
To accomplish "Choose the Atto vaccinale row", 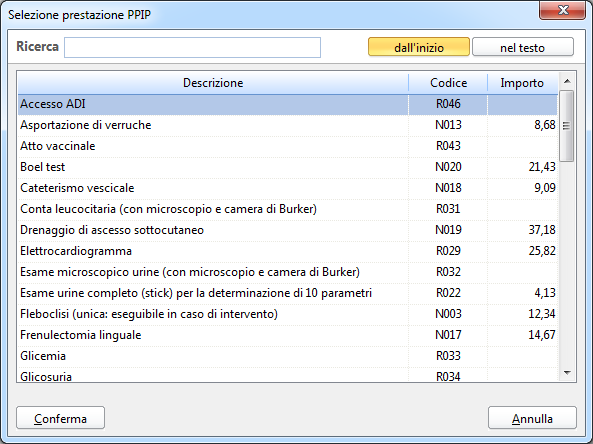I will click(x=287, y=146).
